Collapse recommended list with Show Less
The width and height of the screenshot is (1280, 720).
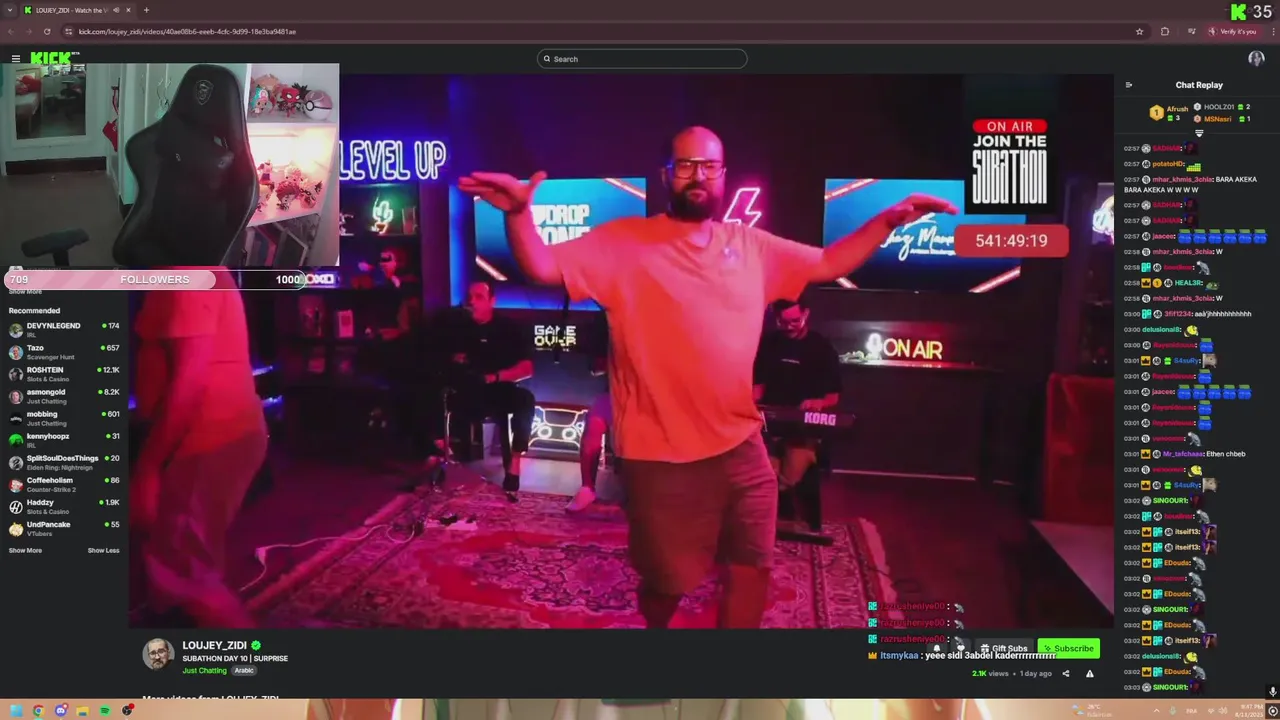pyautogui.click(x=103, y=550)
